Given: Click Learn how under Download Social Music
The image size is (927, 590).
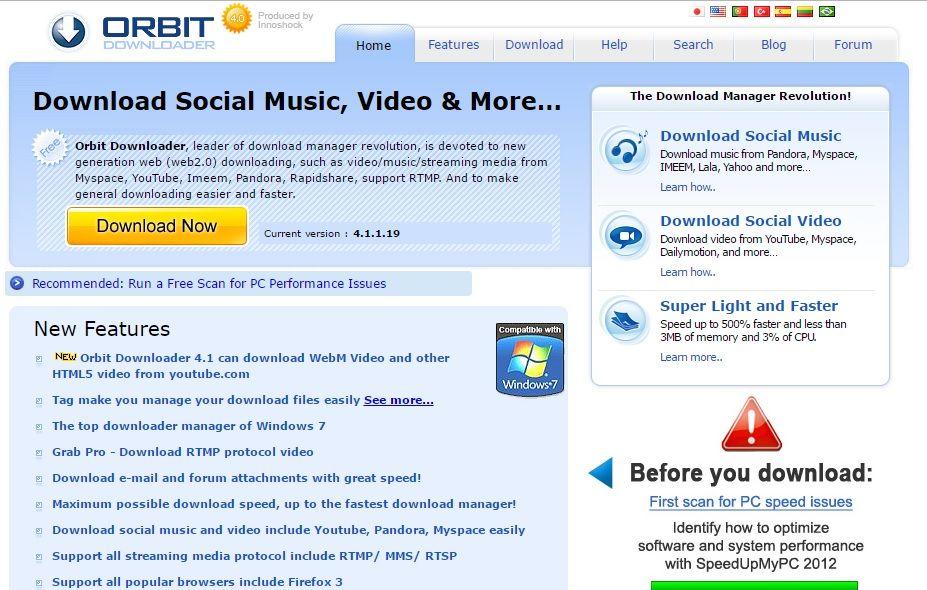Looking at the screenshot, I should (688, 187).
